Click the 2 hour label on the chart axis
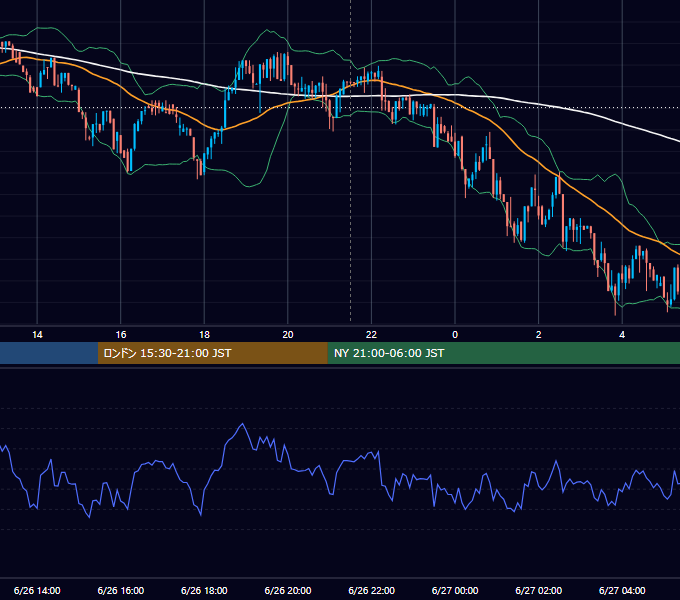 click(539, 335)
